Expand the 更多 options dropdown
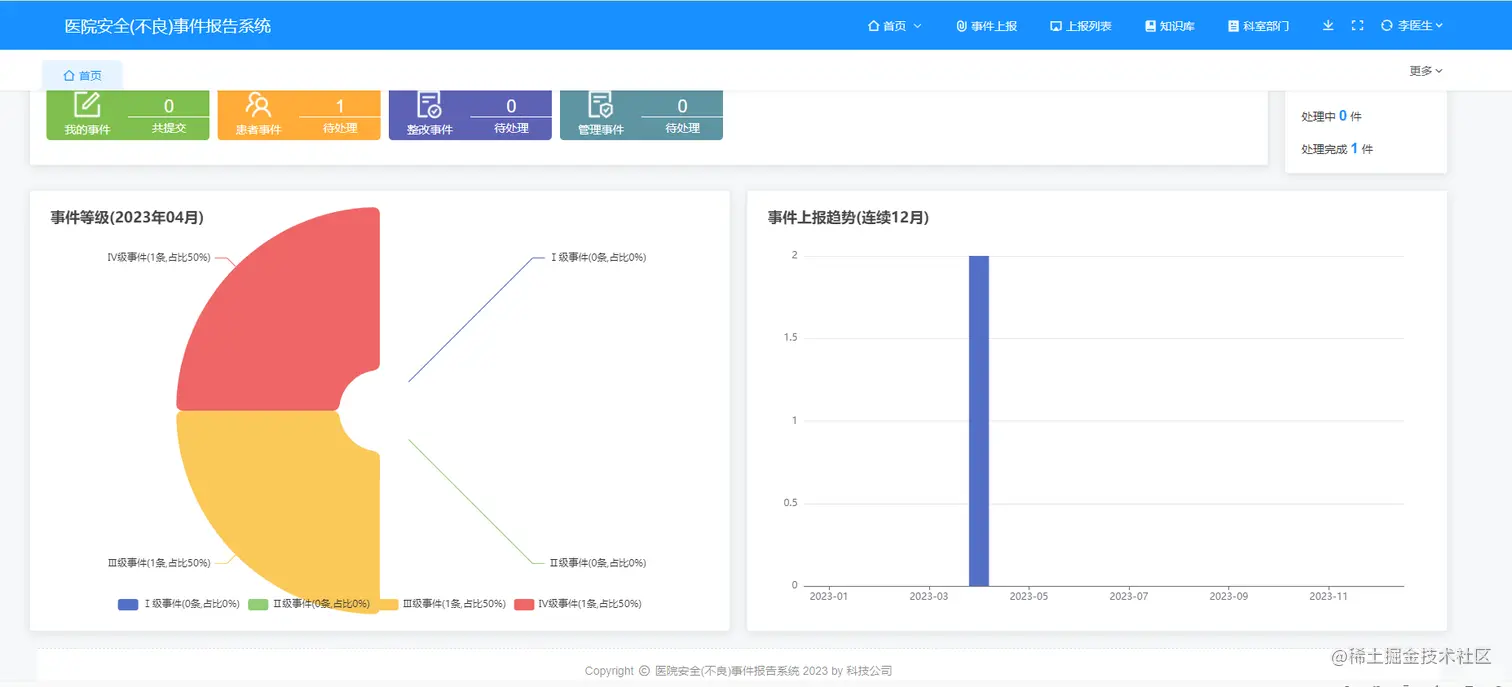The image size is (1512, 687). 1423,70
